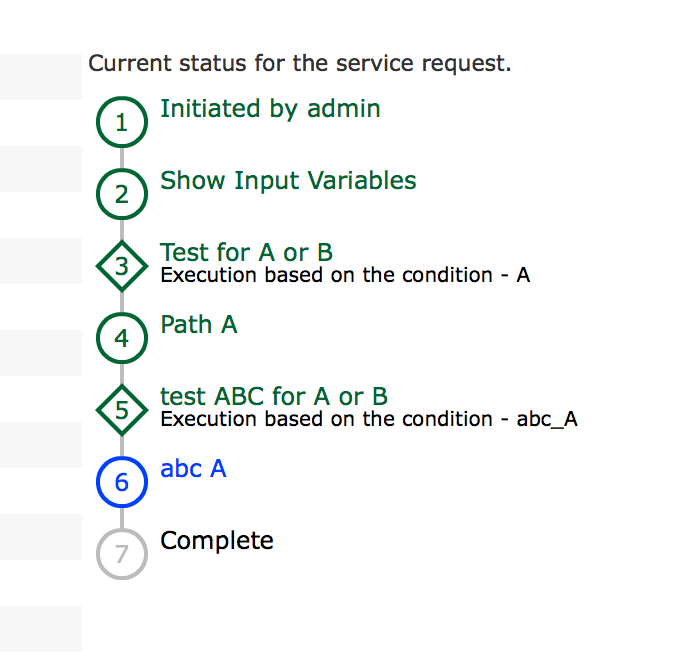The width and height of the screenshot is (676, 670).
Task: Select the Path A step label
Action: pos(199,324)
